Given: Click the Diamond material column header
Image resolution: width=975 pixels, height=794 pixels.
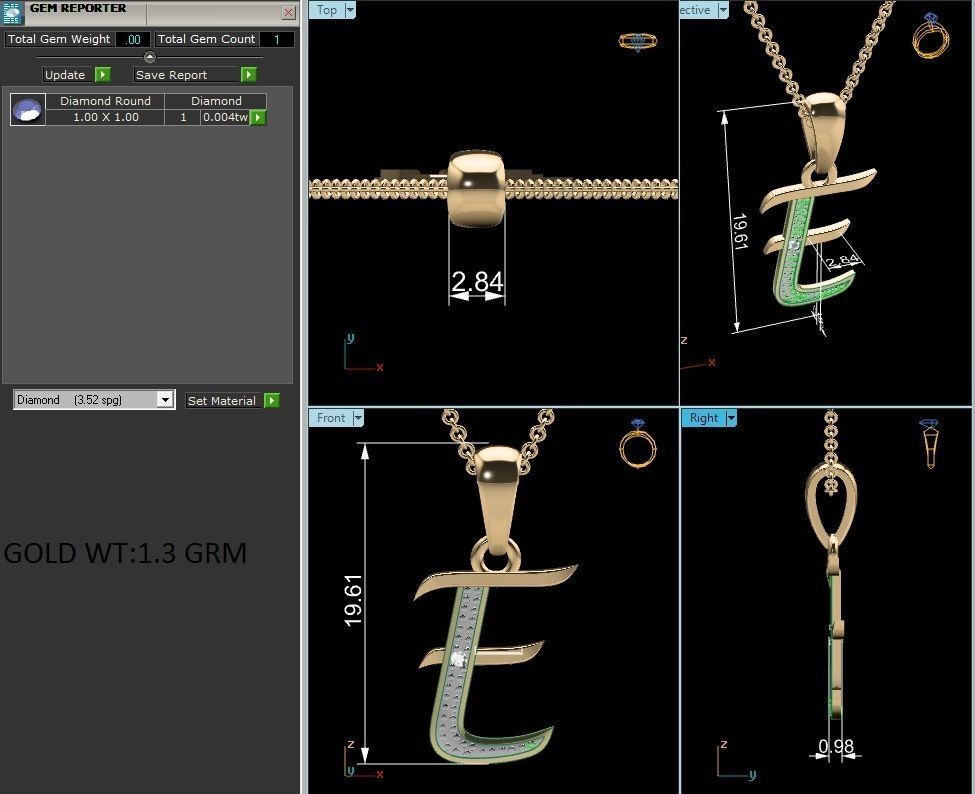Looking at the screenshot, I should pyautogui.click(x=216, y=101).
